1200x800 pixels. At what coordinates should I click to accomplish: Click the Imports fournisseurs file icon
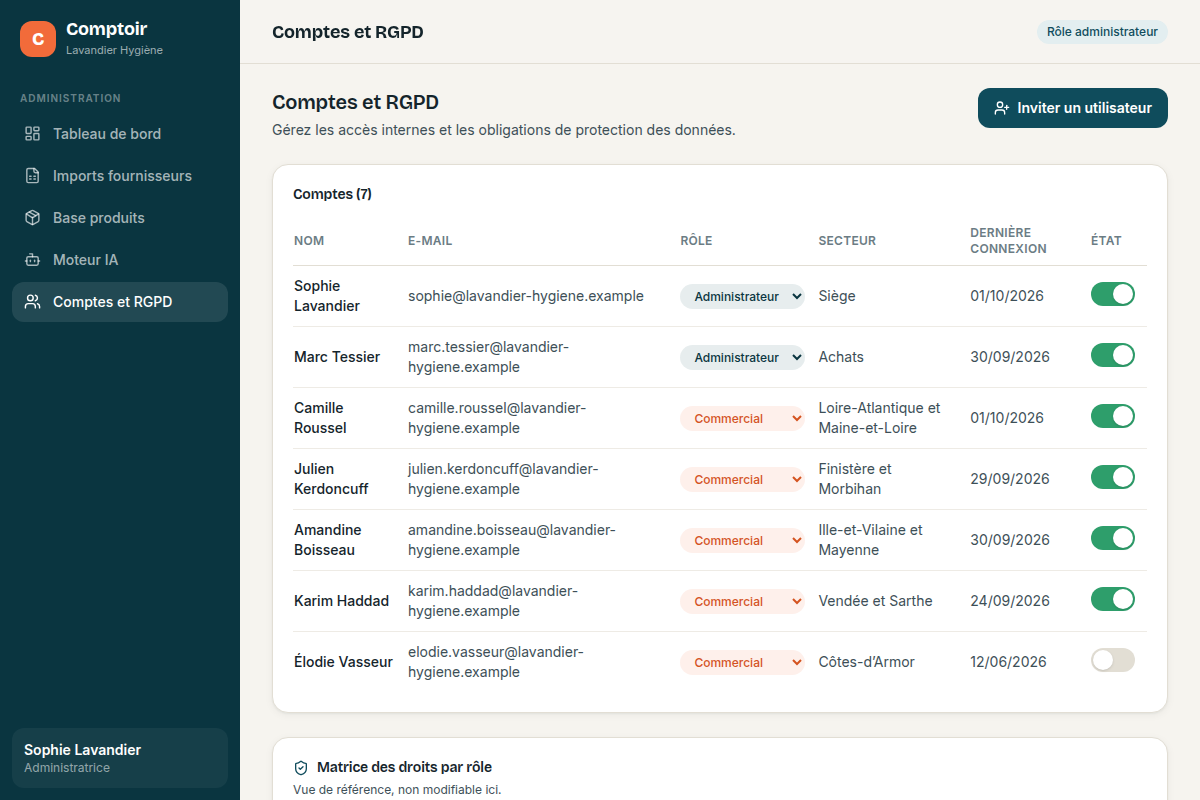pos(33,176)
